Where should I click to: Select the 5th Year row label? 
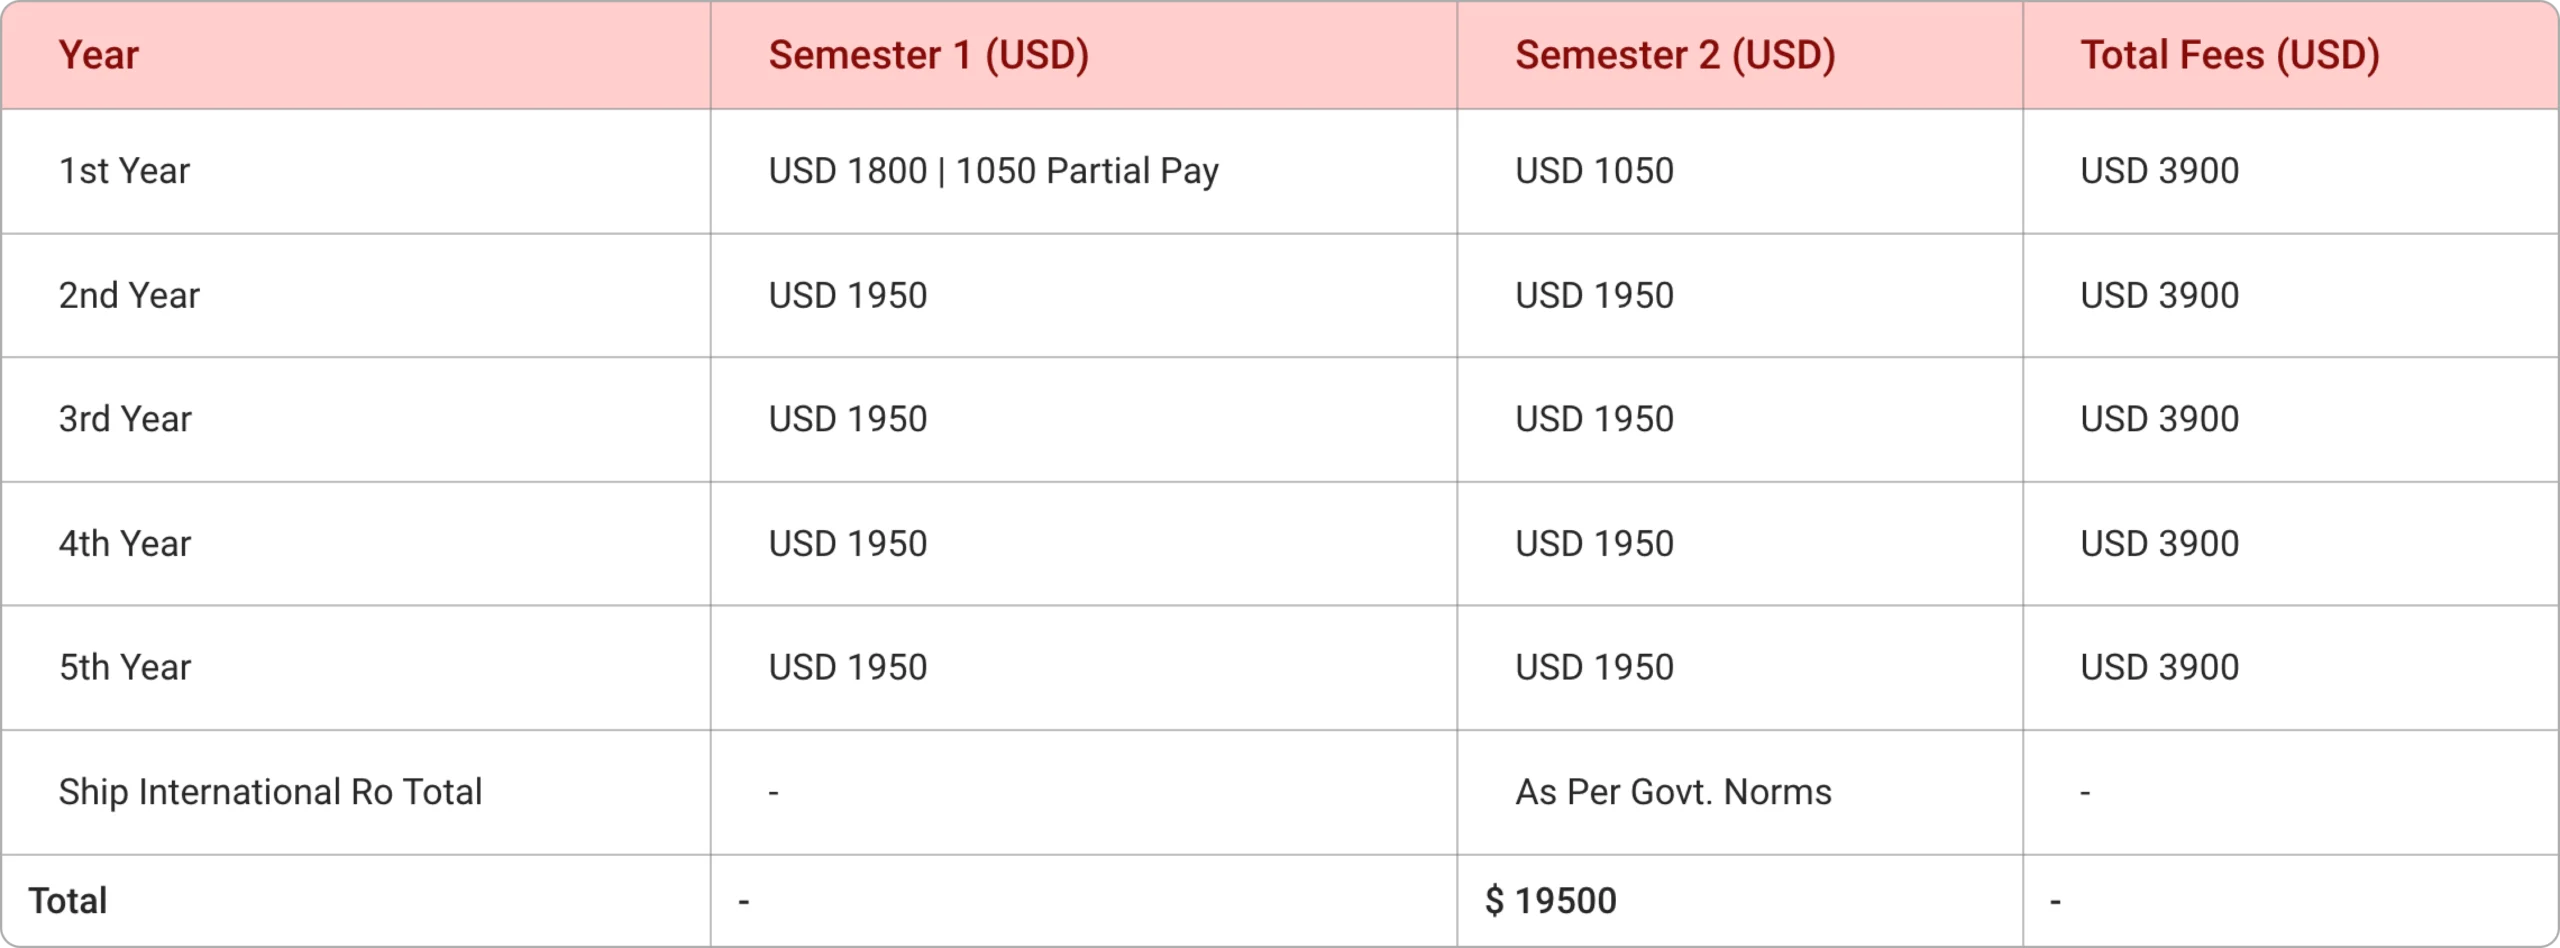pos(125,667)
